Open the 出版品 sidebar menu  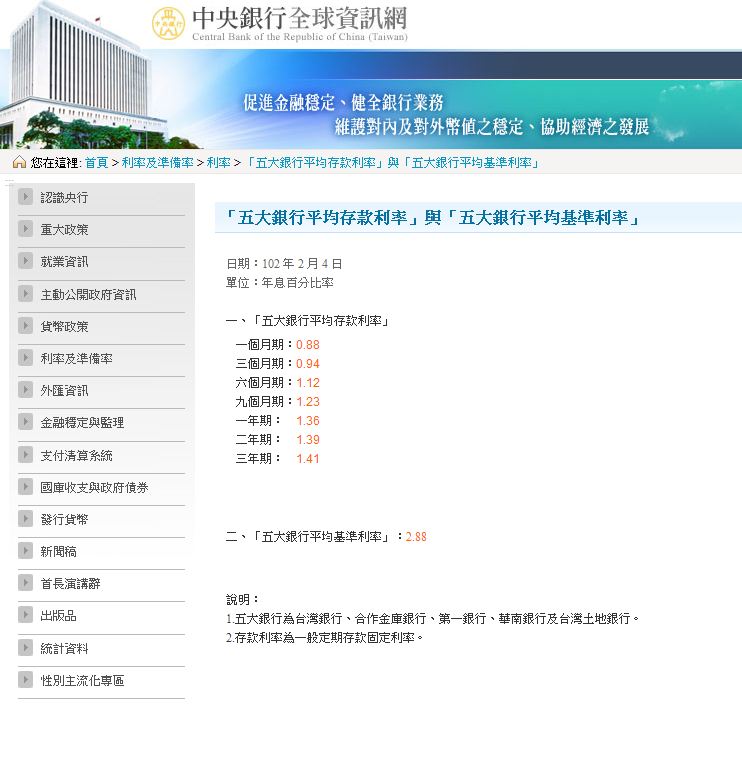coord(58,616)
